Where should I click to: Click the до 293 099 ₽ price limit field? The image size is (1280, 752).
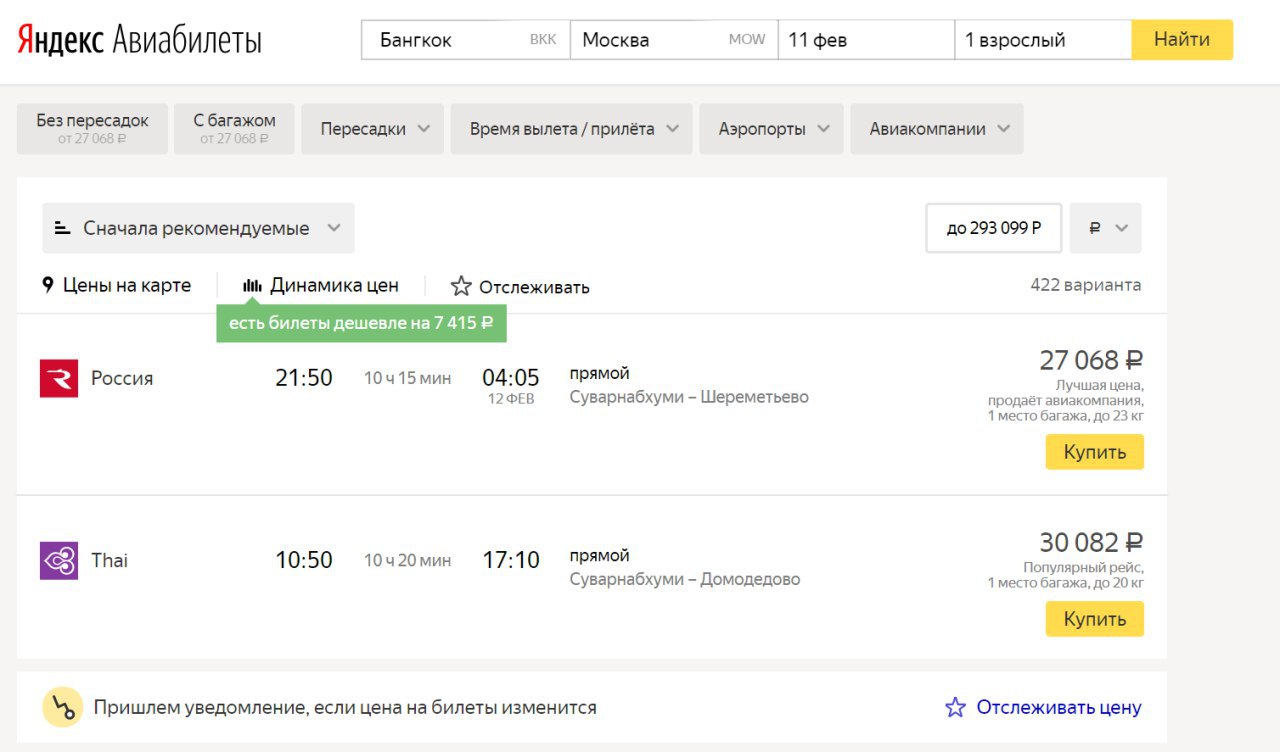(994, 228)
